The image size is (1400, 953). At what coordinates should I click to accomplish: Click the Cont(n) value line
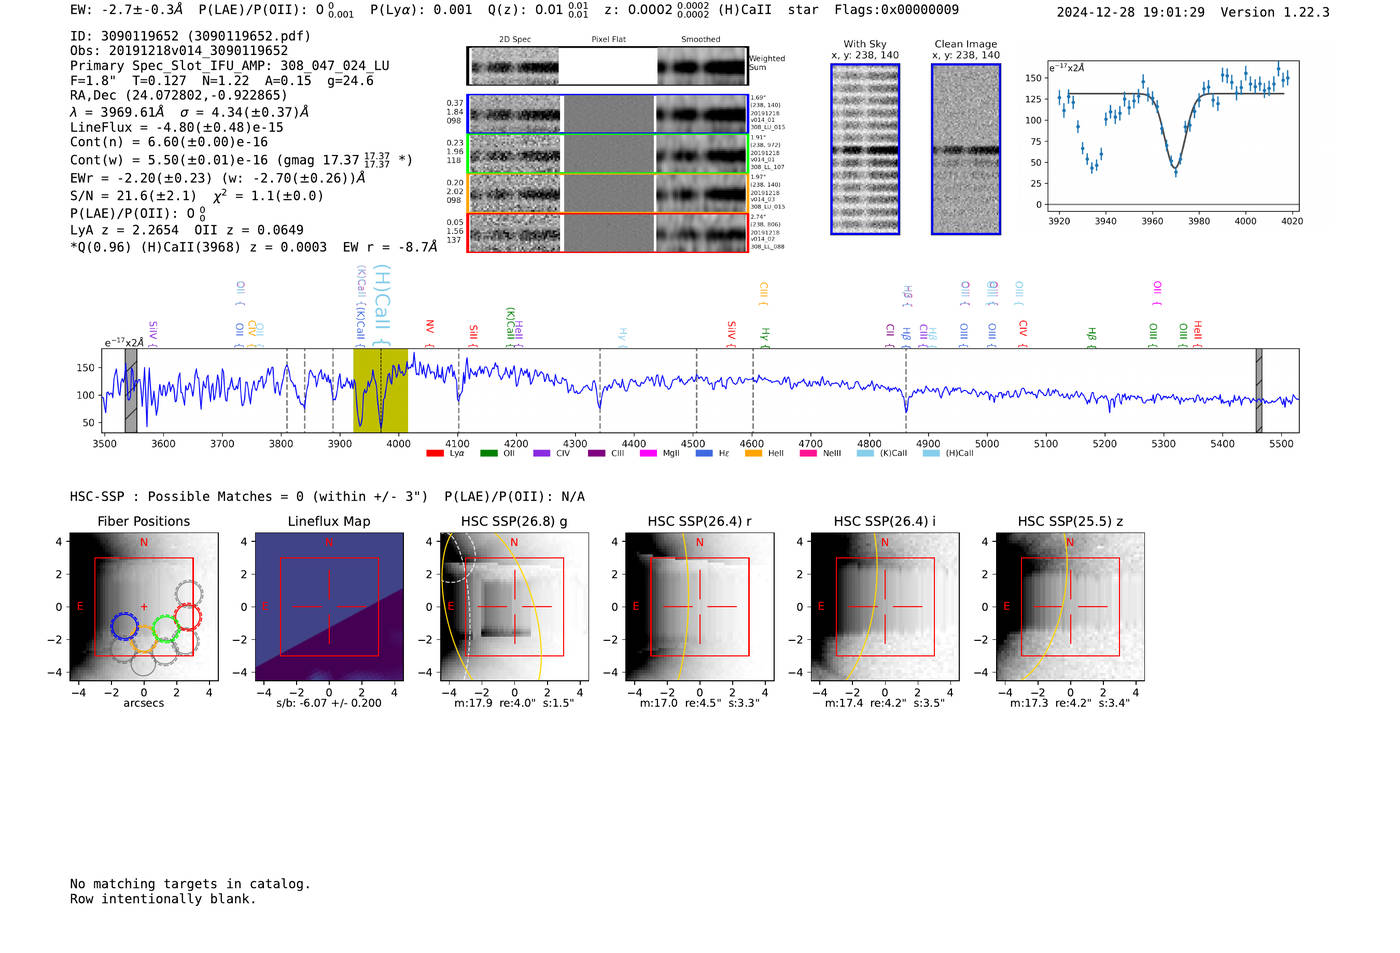click(x=169, y=142)
